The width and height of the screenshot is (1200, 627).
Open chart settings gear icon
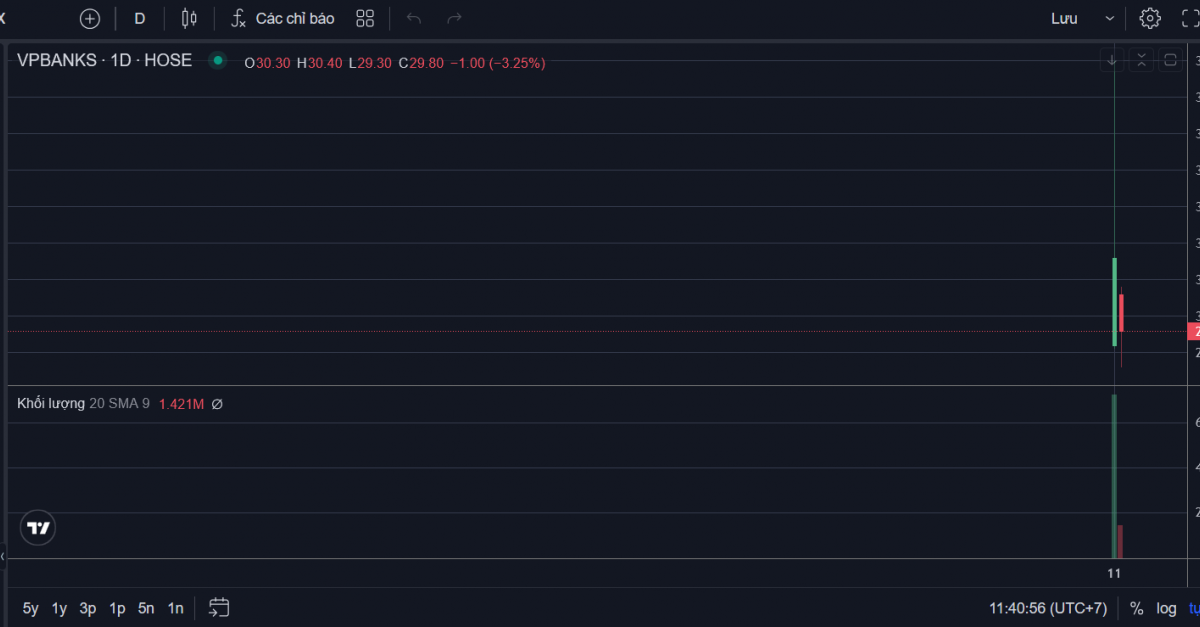pos(1150,18)
